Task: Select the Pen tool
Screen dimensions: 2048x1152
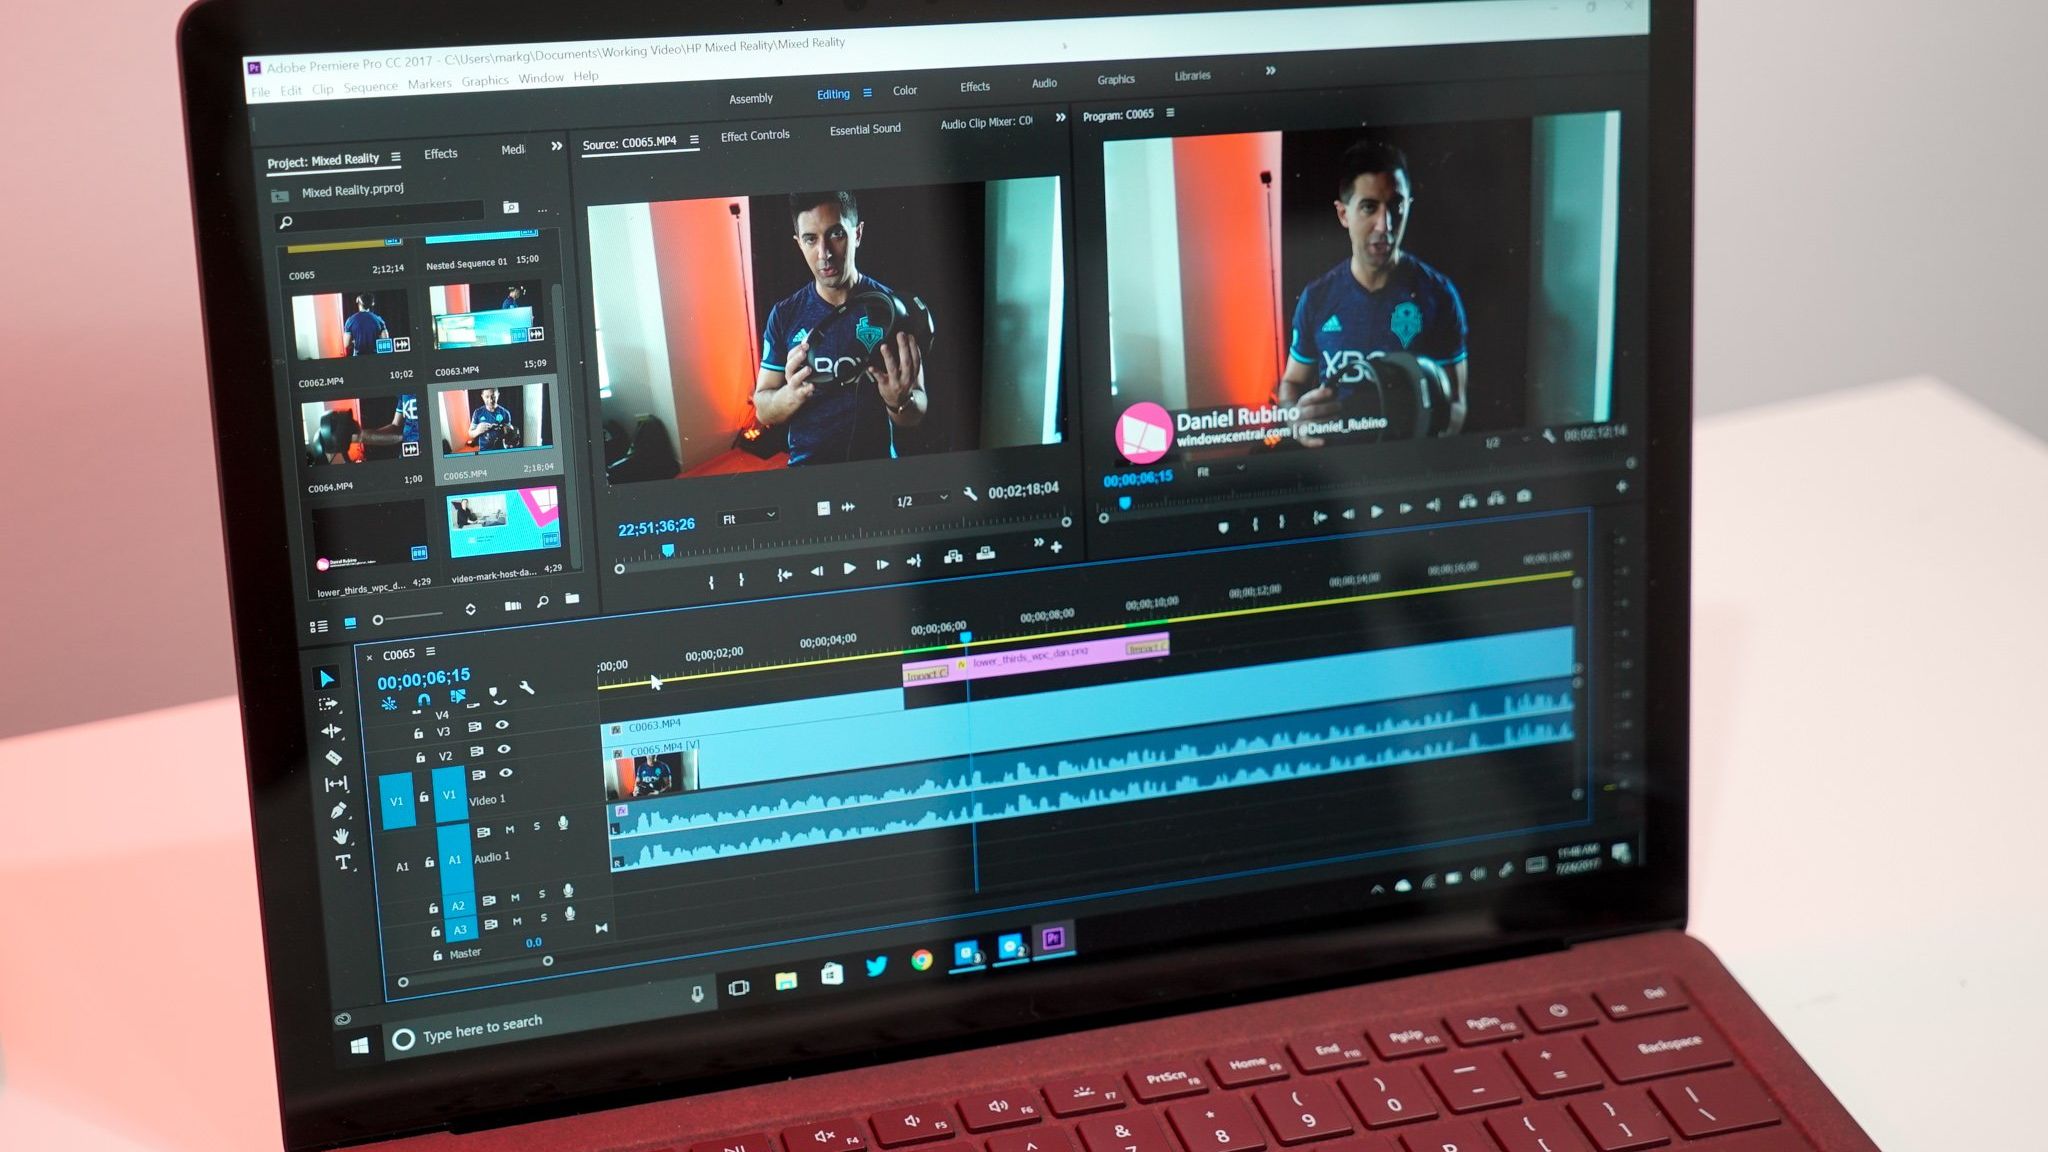Action: 338,810
